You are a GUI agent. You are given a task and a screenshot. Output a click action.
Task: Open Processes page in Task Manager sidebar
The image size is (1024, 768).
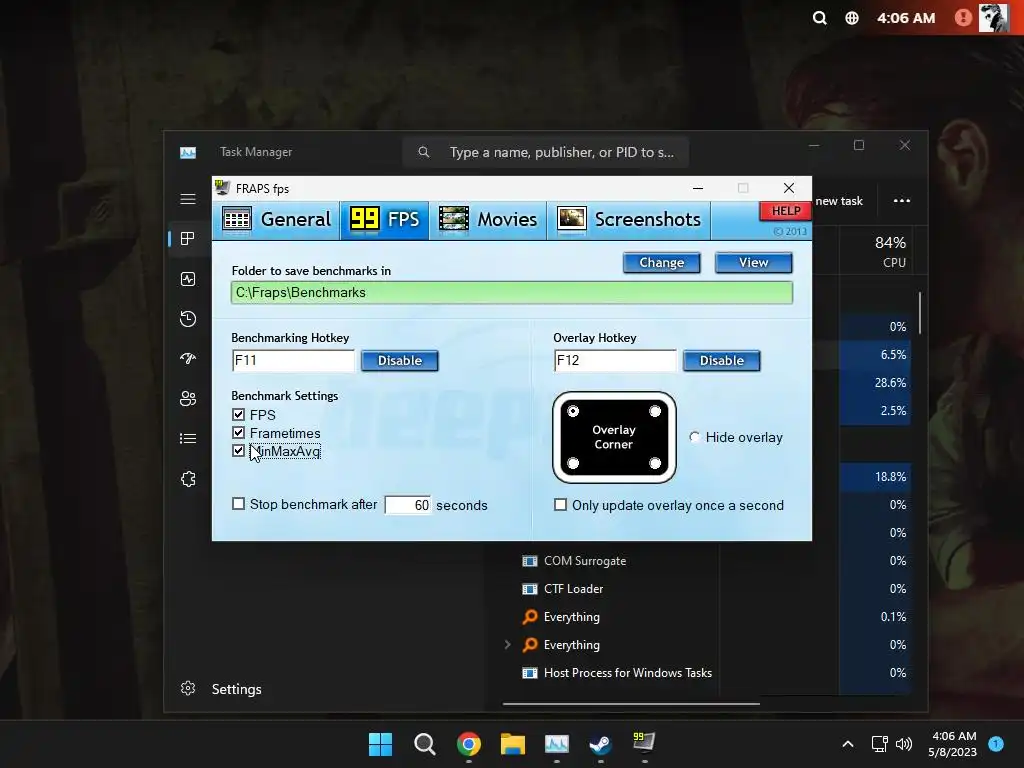point(188,239)
